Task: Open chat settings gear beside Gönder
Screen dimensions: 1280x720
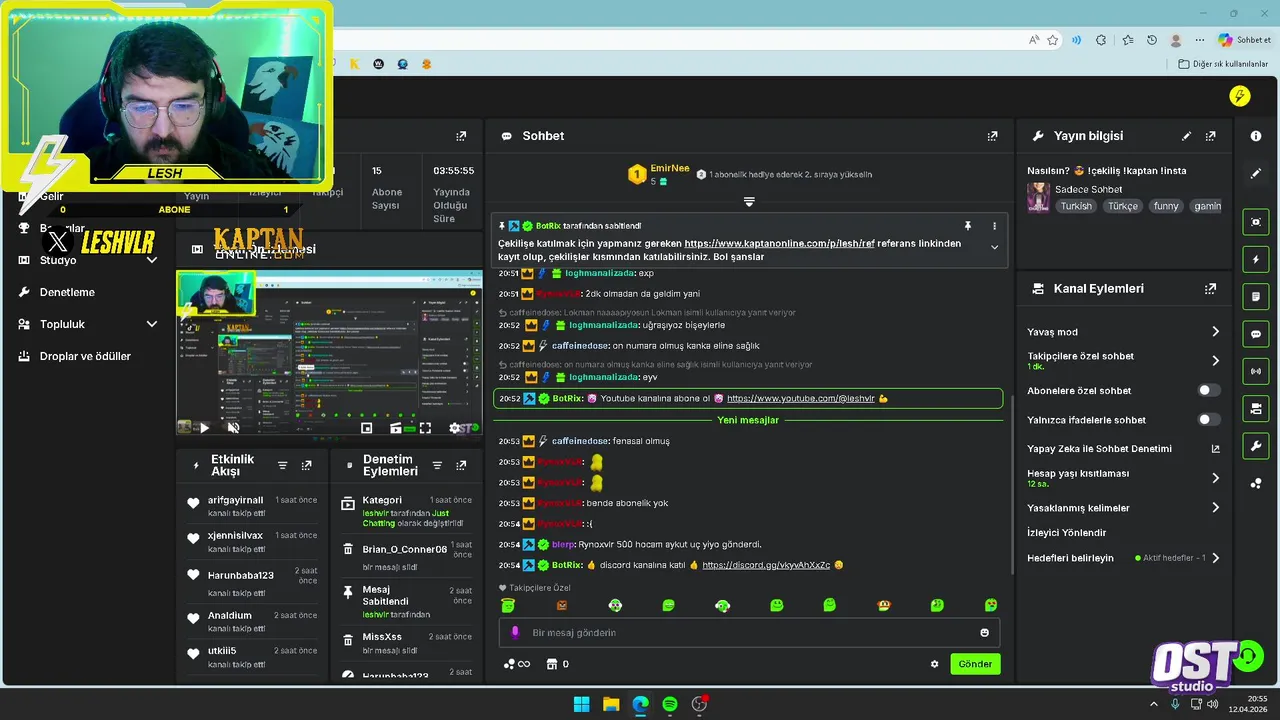Action: click(x=935, y=664)
